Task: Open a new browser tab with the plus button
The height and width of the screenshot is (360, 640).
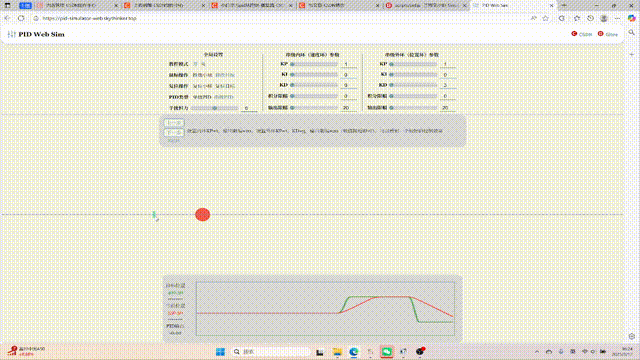Action: 564,5
